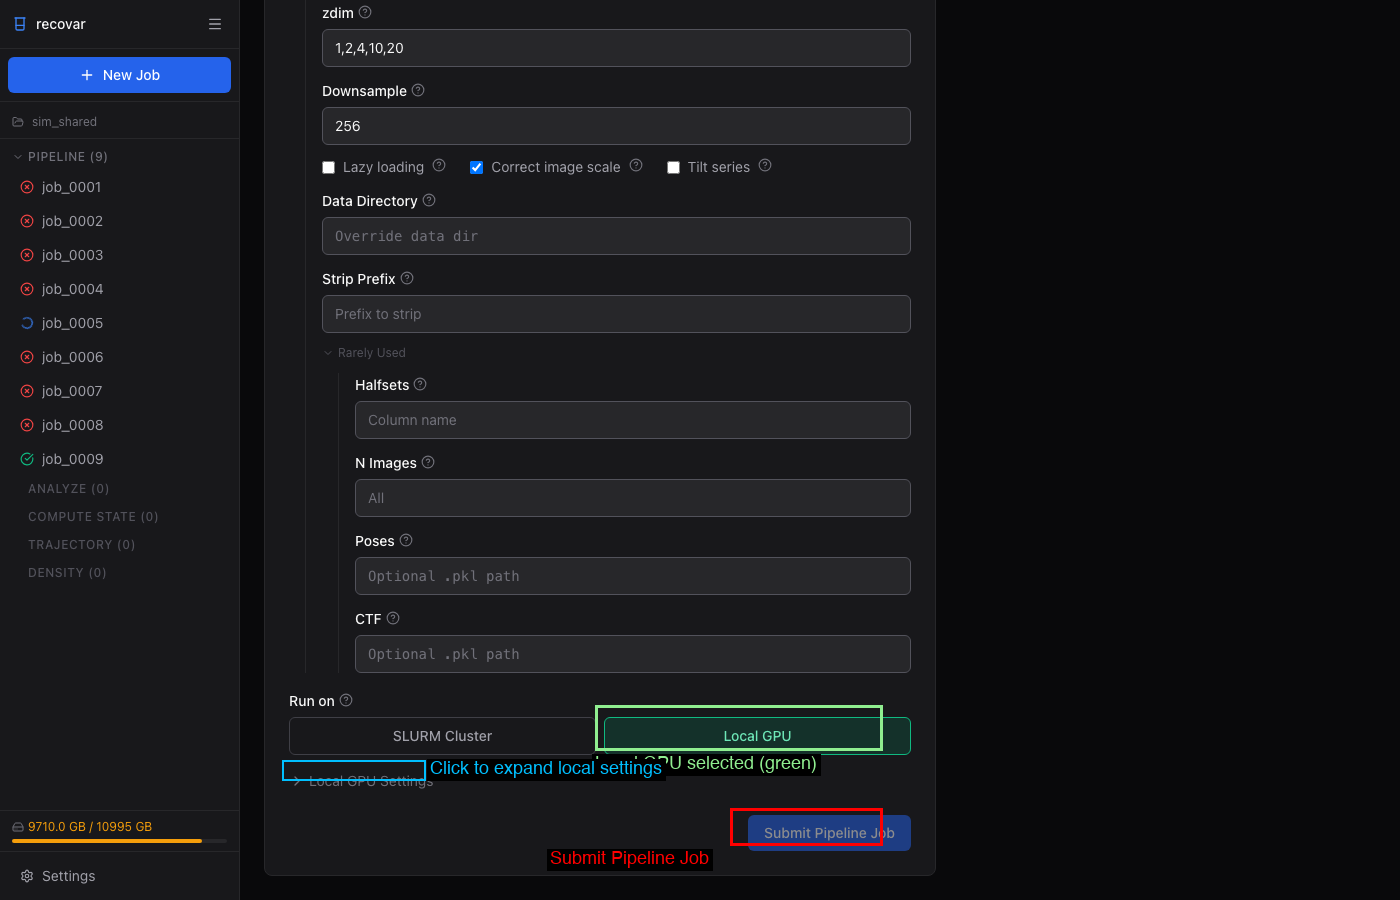Image resolution: width=1400 pixels, height=900 pixels.
Task: Click the New Job button
Action: (119, 75)
